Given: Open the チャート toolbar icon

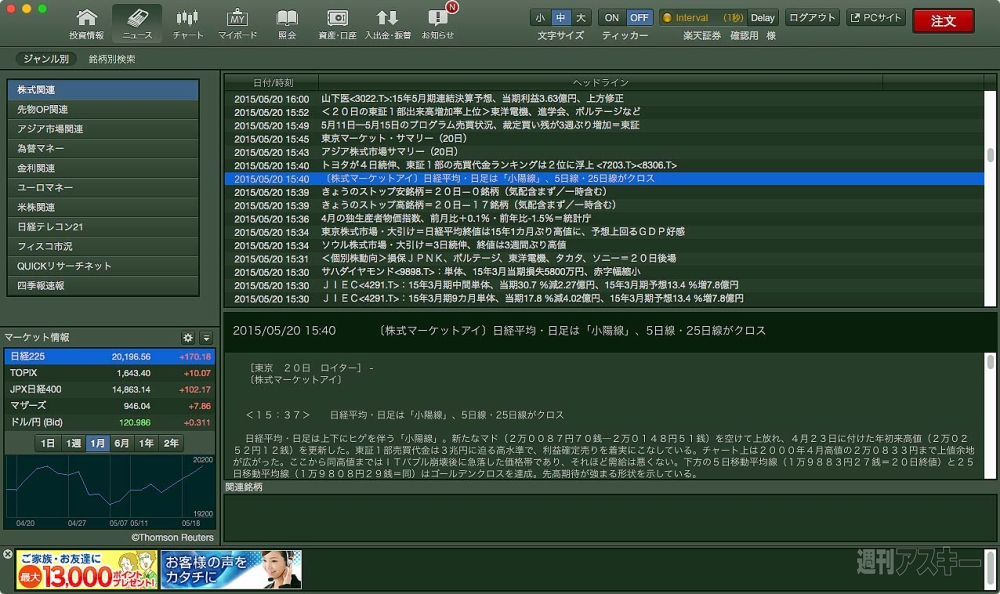Looking at the screenshot, I should 188,24.
